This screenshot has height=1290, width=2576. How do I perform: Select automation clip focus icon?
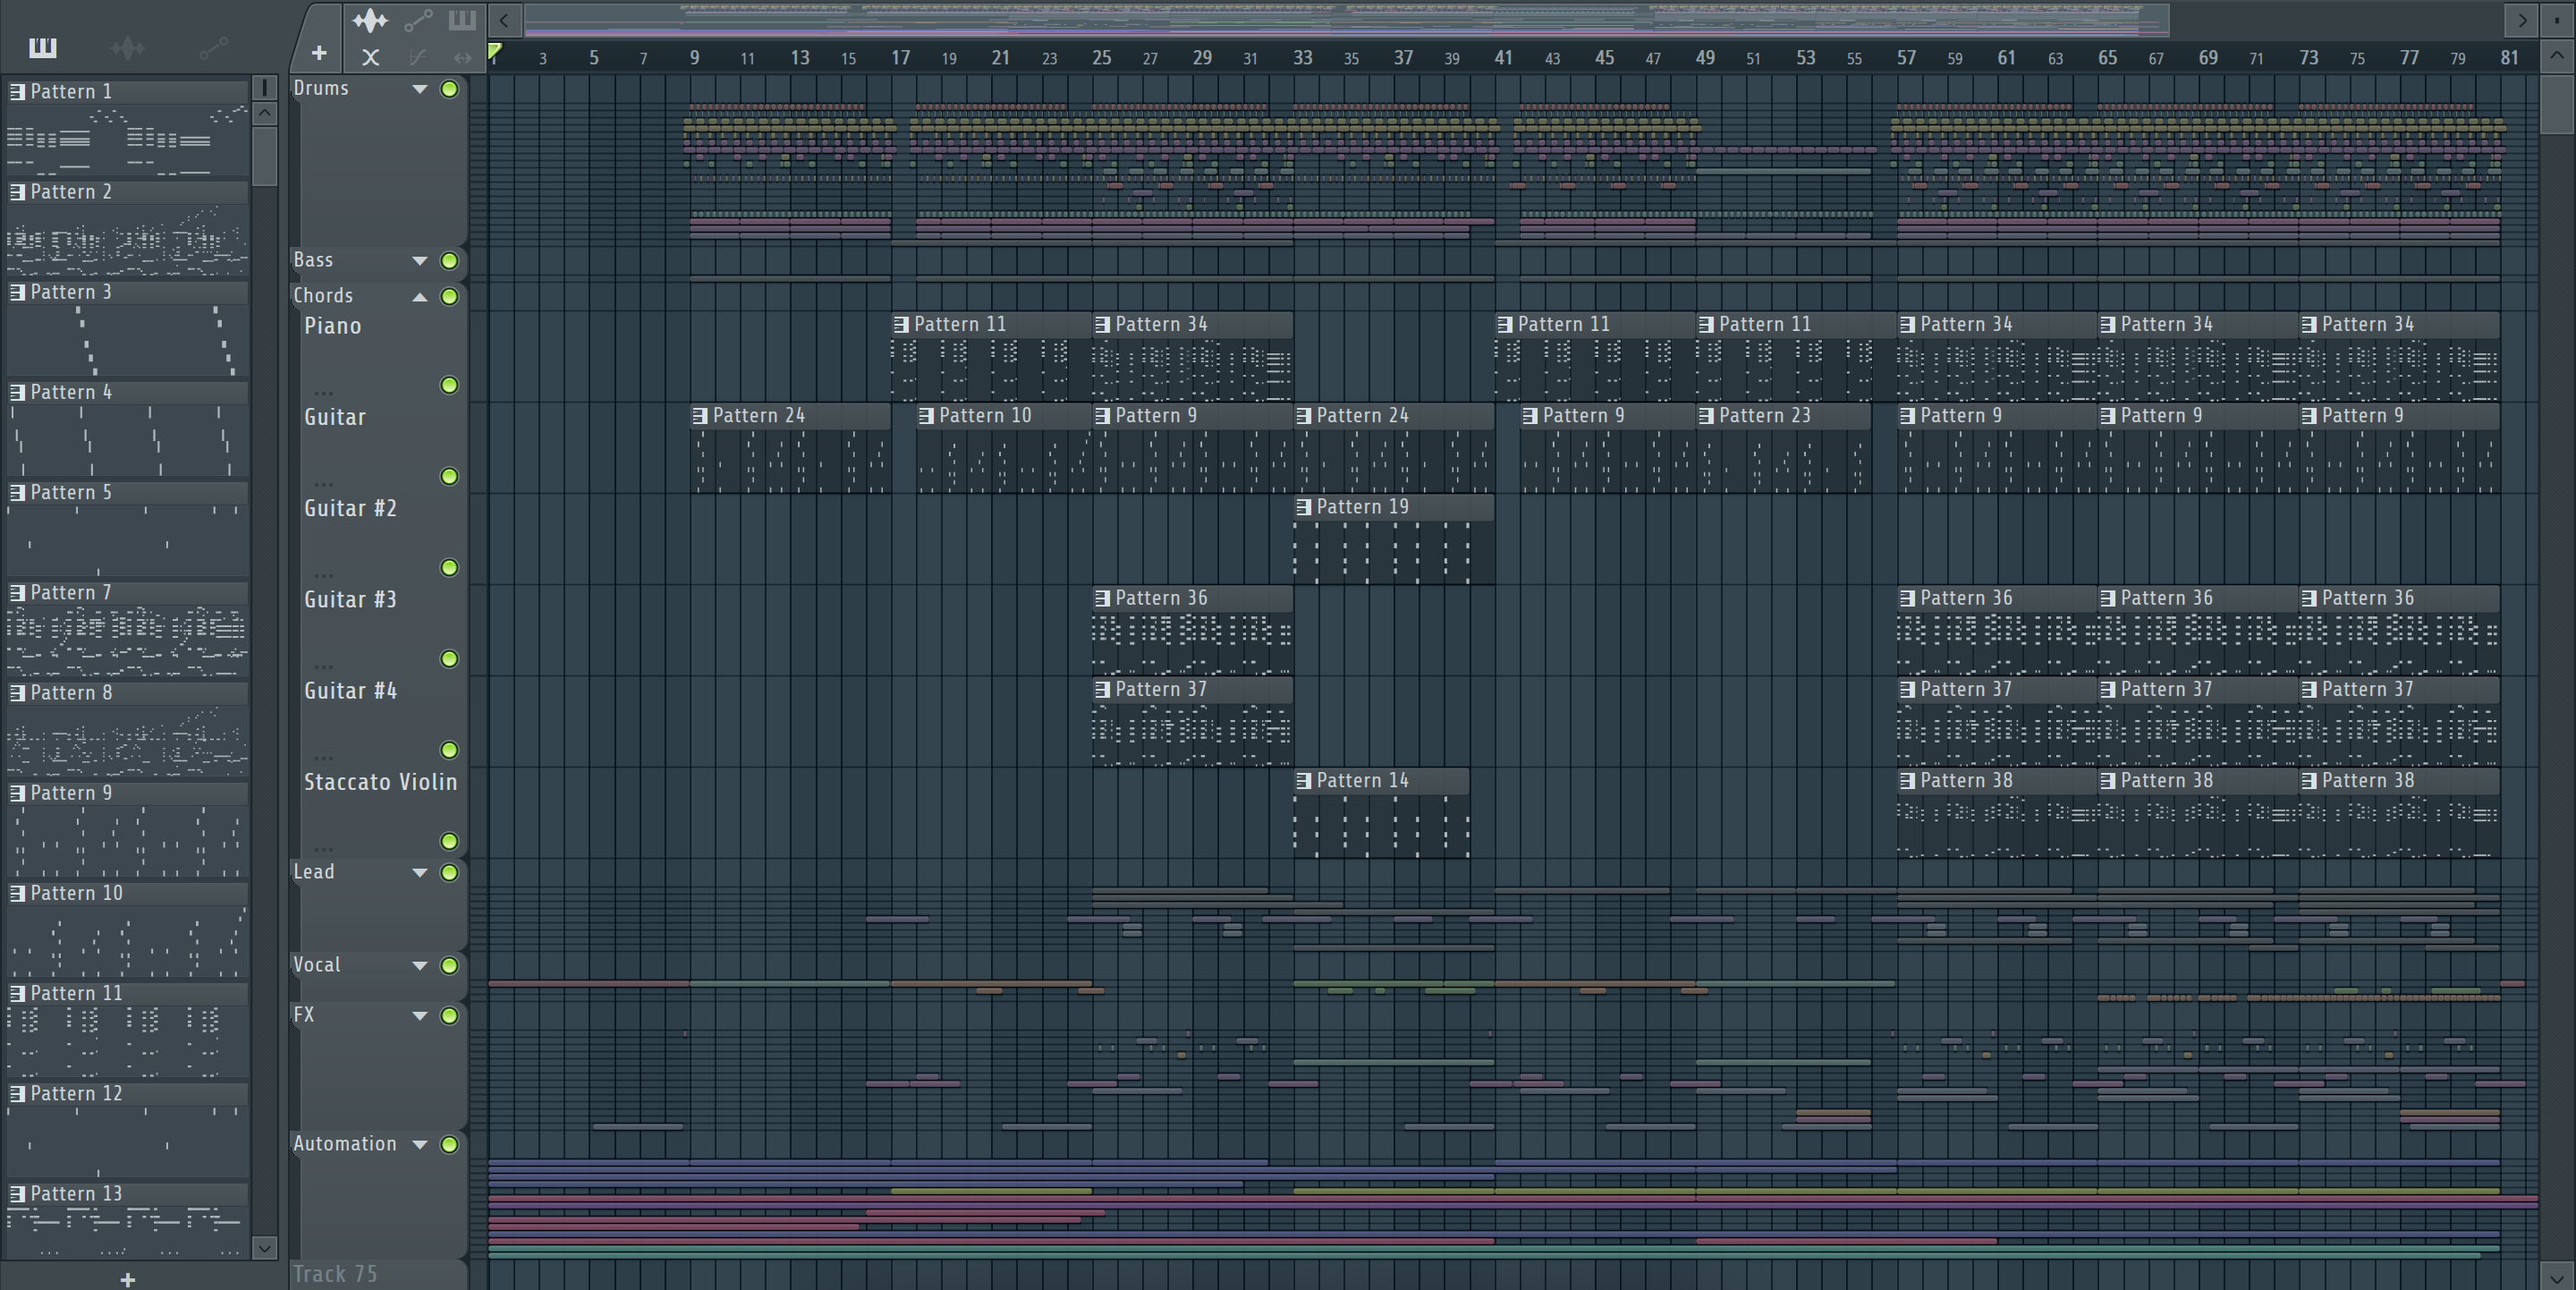point(418,20)
